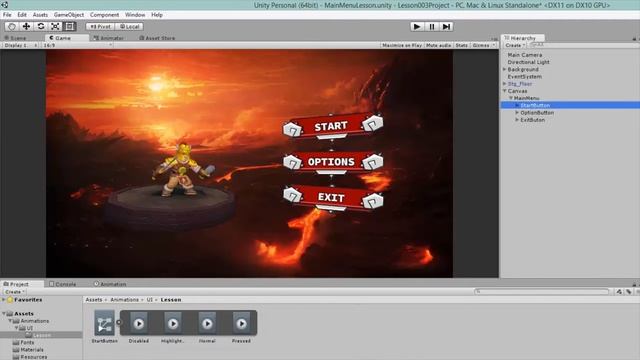Click the Pause button
Screen dimensions: 640x360
click(432, 27)
